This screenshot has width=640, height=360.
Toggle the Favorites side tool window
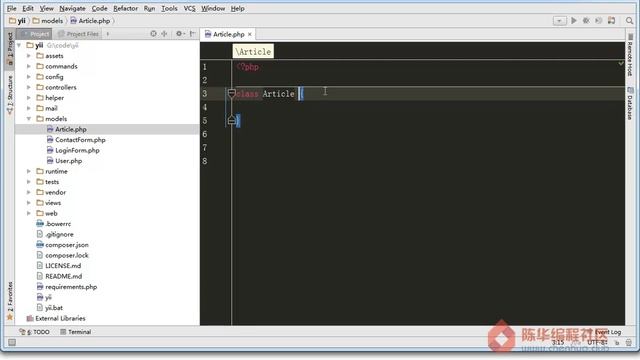coord(10,301)
